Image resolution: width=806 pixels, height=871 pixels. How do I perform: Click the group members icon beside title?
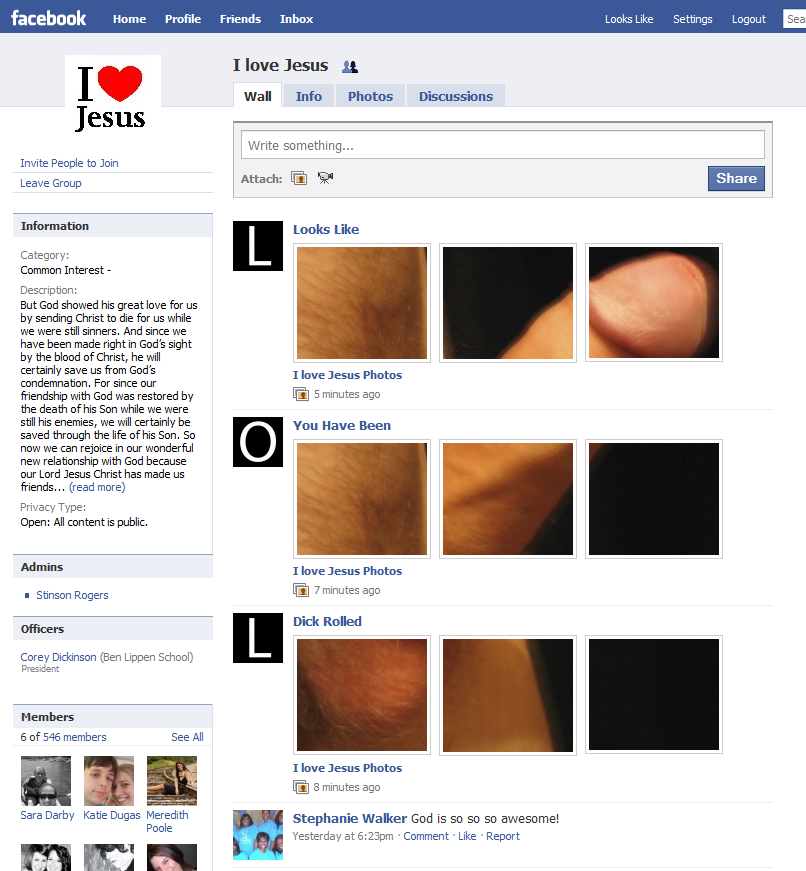pos(350,67)
